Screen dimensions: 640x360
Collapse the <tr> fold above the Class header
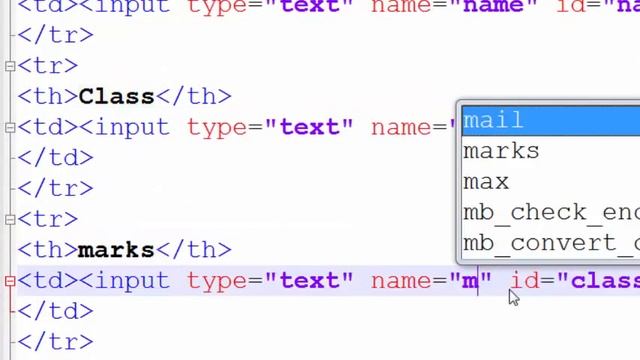[10, 66]
